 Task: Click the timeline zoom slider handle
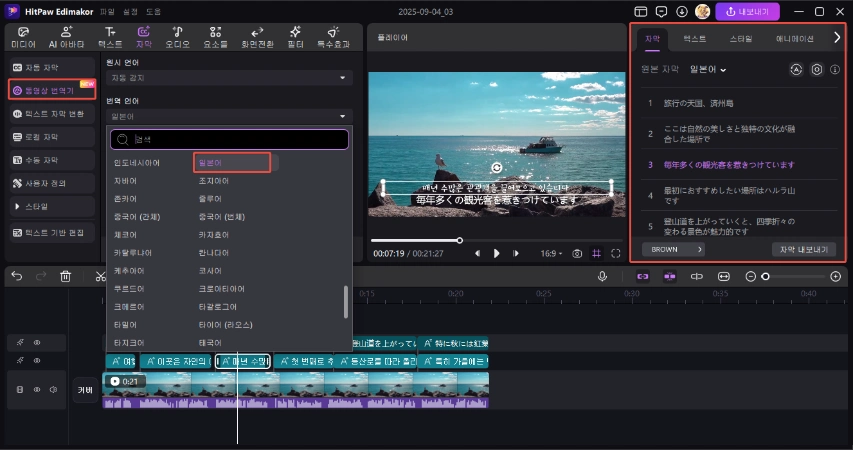pyautogui.click(x=765, y=276)
